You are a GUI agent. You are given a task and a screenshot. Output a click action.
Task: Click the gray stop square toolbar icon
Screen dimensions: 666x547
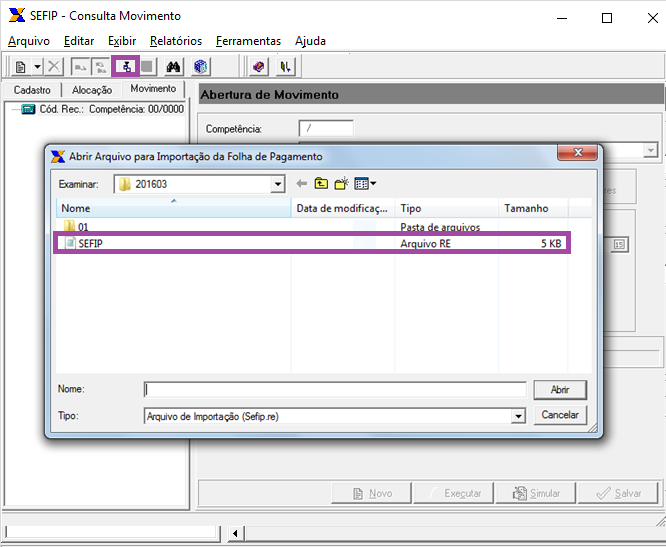147,67
